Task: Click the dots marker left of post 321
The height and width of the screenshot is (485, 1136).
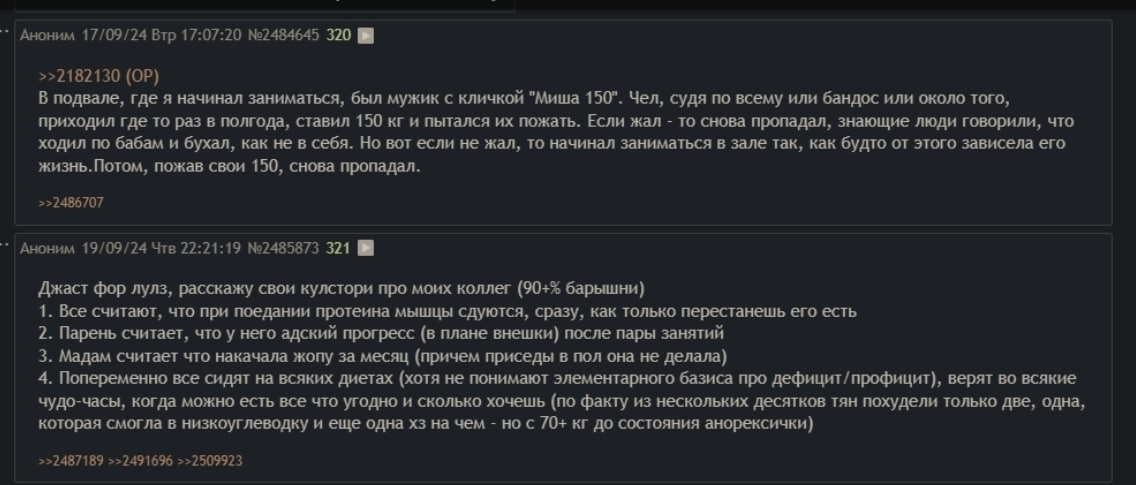Action: [x=5, y=244]
